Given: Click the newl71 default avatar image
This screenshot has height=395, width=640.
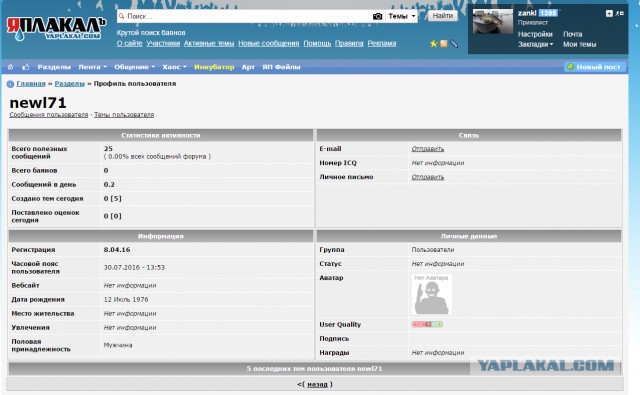Looking at the screenshot, I should click(x=431, y=294).
